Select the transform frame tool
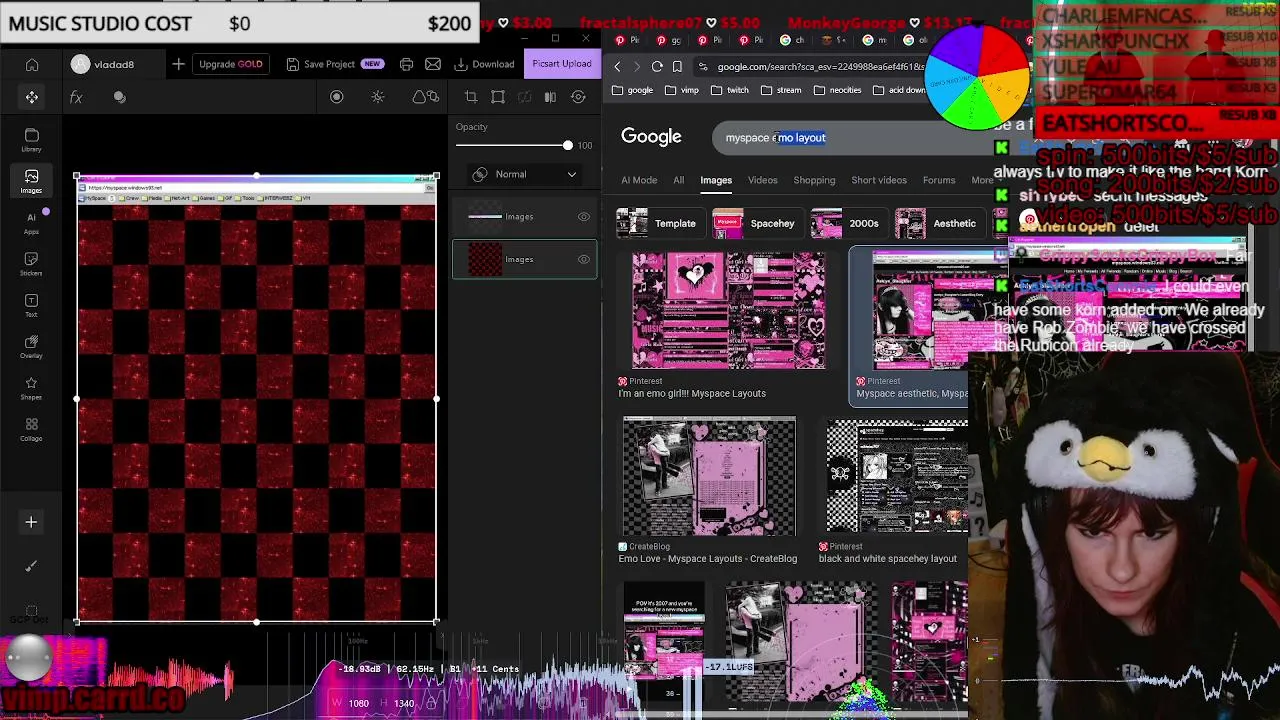Screen dimensions: 1280x720 [x=498, y=97]
